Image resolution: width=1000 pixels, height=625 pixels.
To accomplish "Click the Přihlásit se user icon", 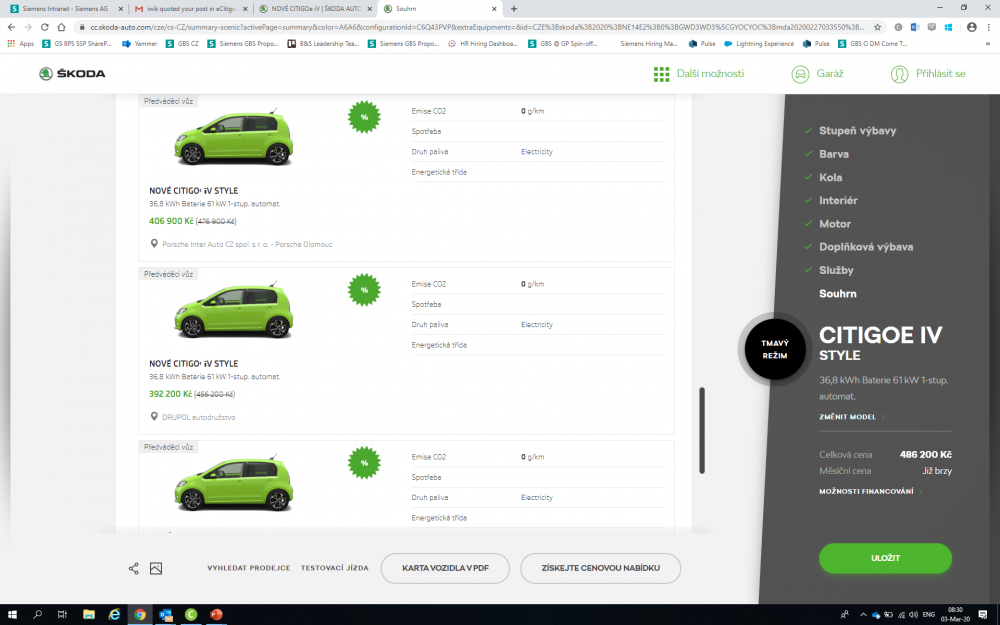I will [x=899, y=74].
